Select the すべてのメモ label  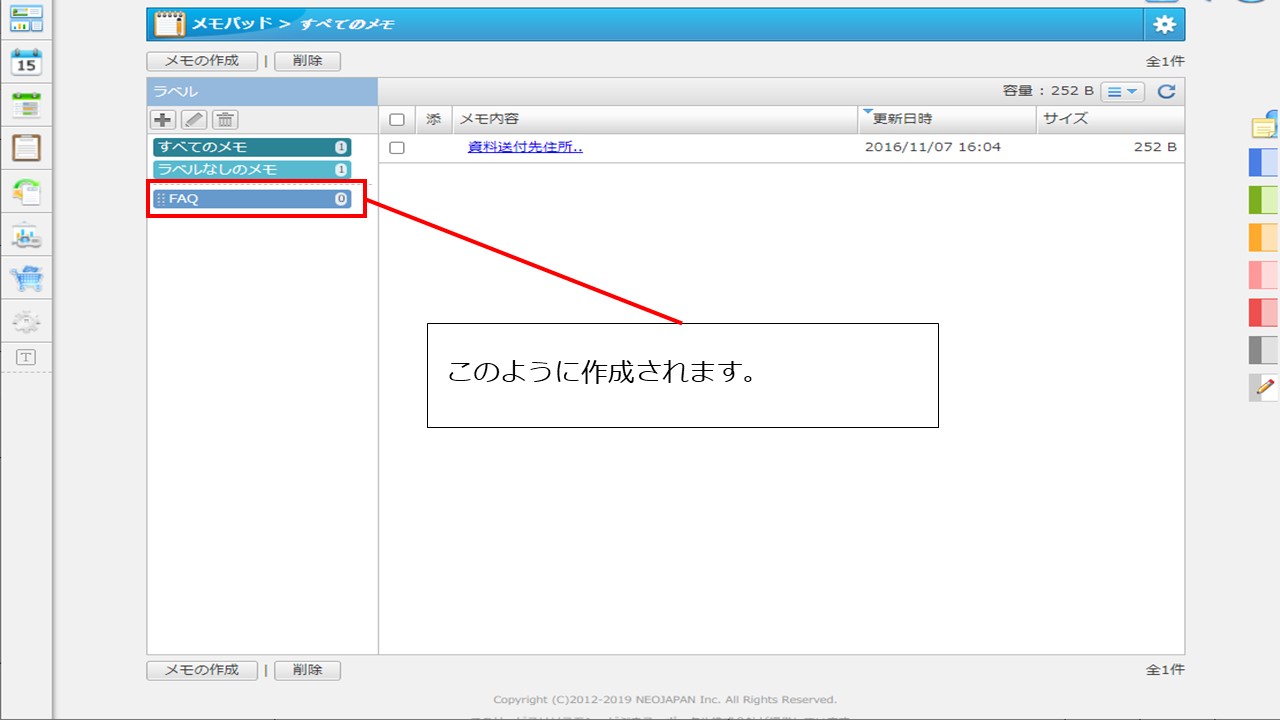point(252,147)
